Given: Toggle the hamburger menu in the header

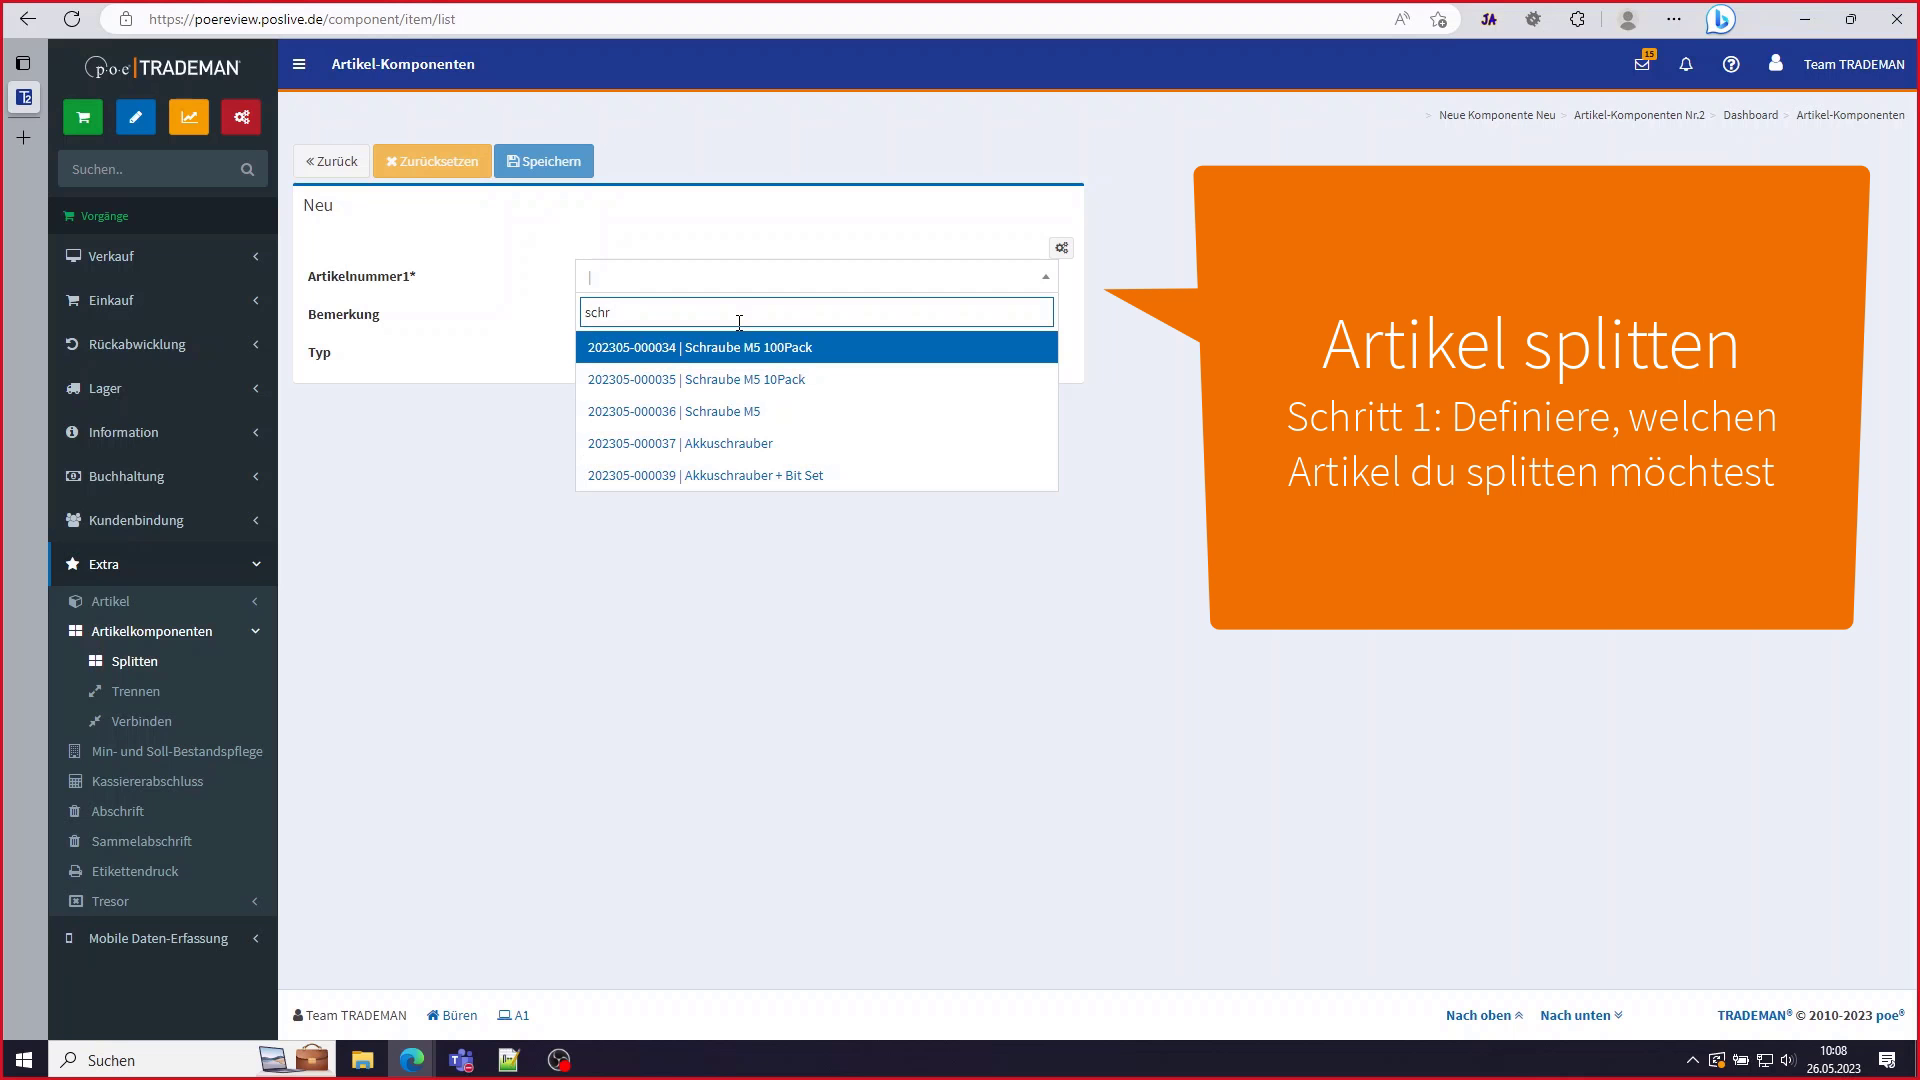Looking at the screenshot, I should click(299, 64).
